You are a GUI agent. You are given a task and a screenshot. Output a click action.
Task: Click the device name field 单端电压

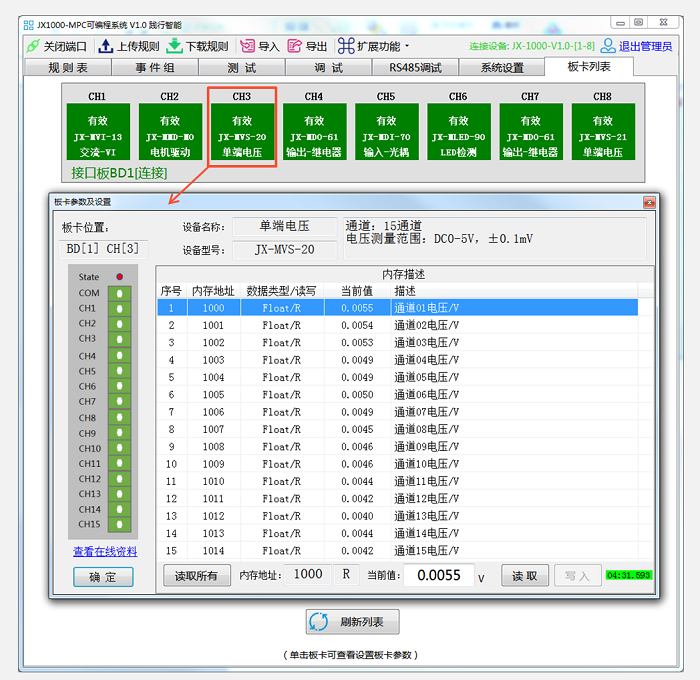click(285, 226)
